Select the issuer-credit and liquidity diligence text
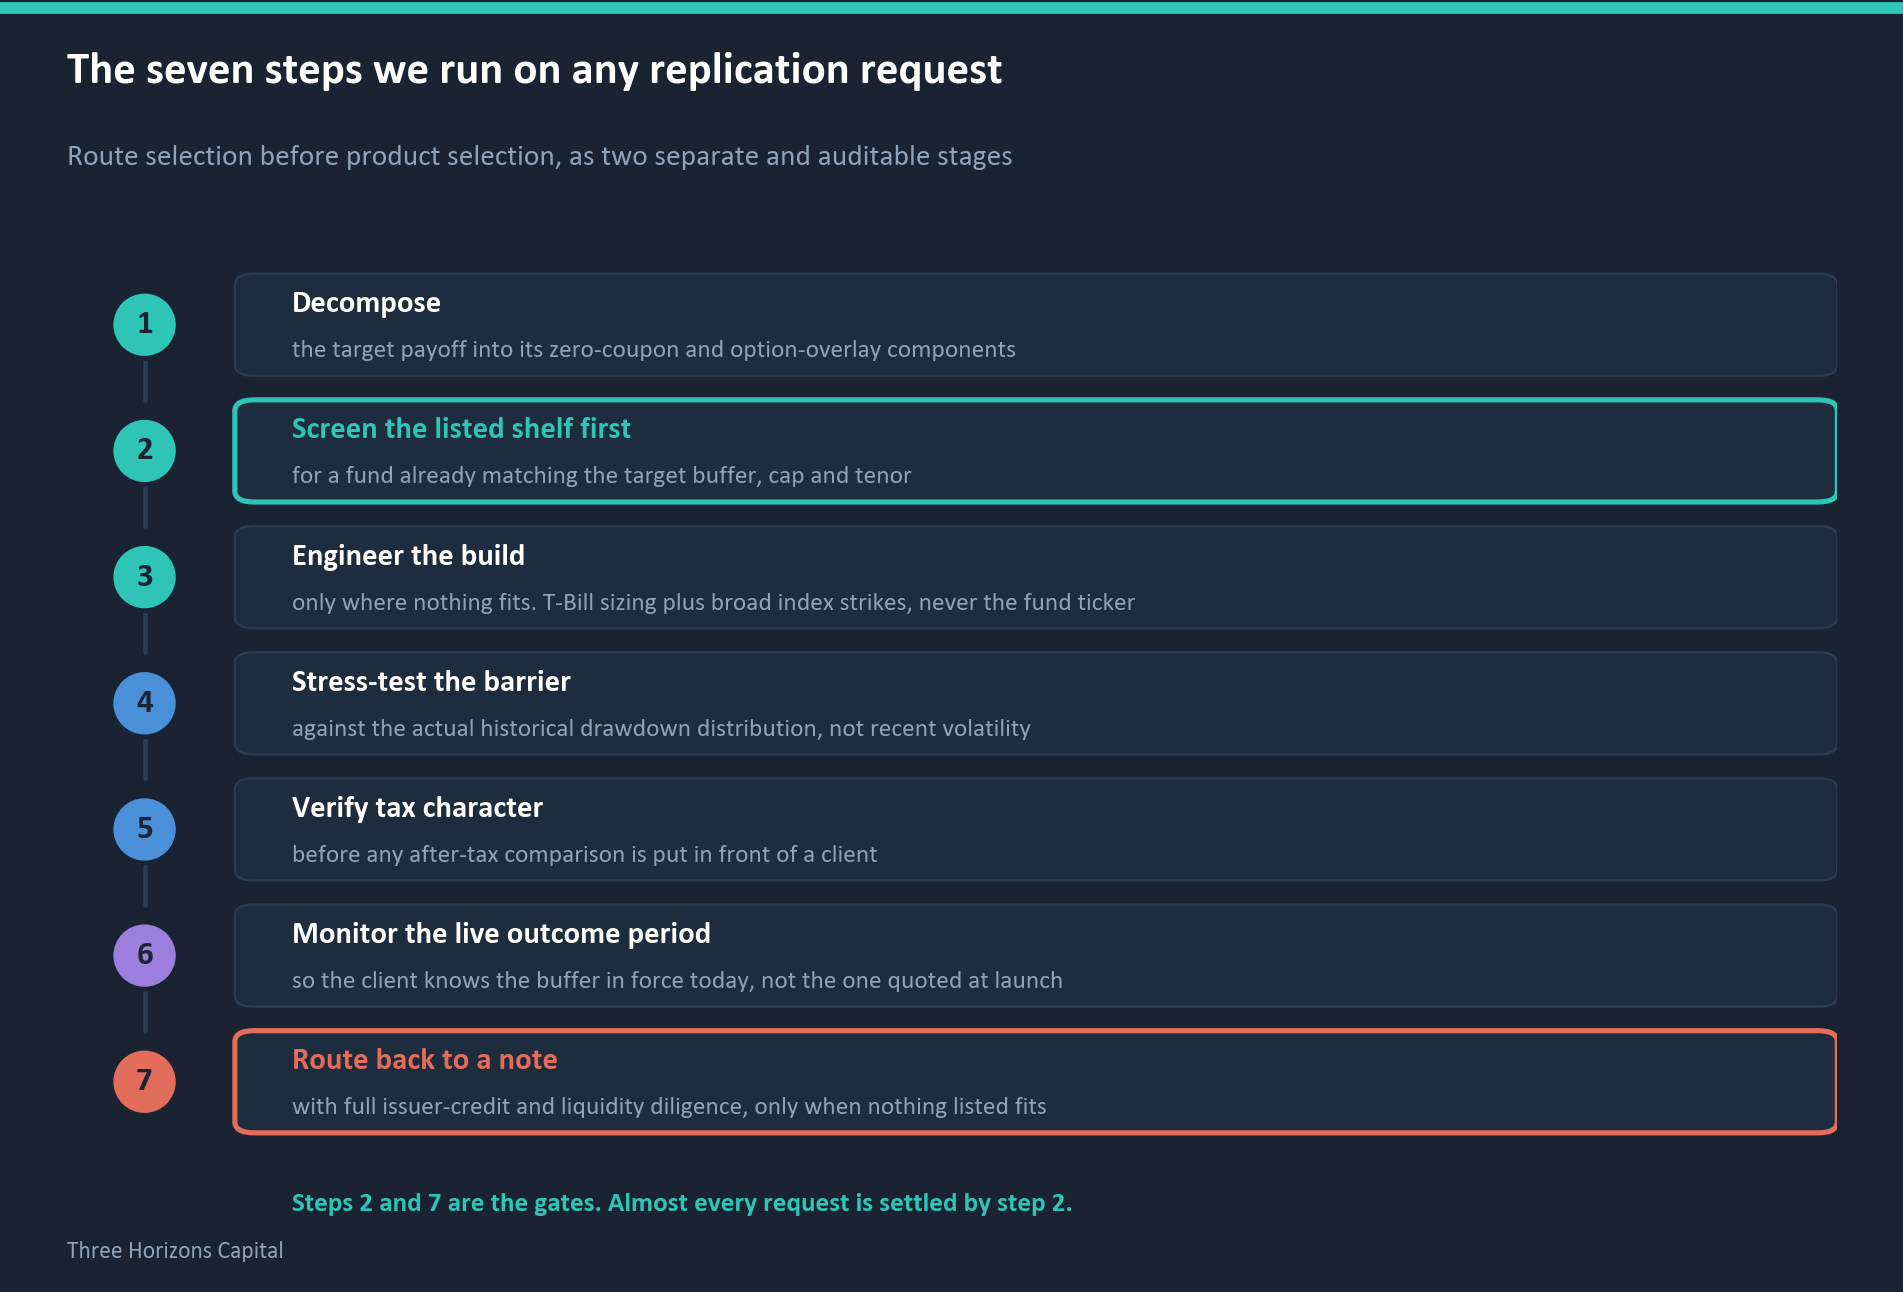This screenshot has height=1292, width=1903. click(x=669, y=1106)
